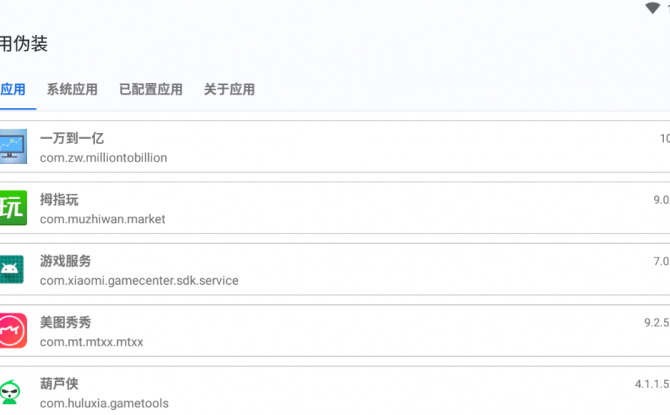Open the 拇指玩 app entry
The height and width of the screenshot is (415, 670).
point(335,208)
